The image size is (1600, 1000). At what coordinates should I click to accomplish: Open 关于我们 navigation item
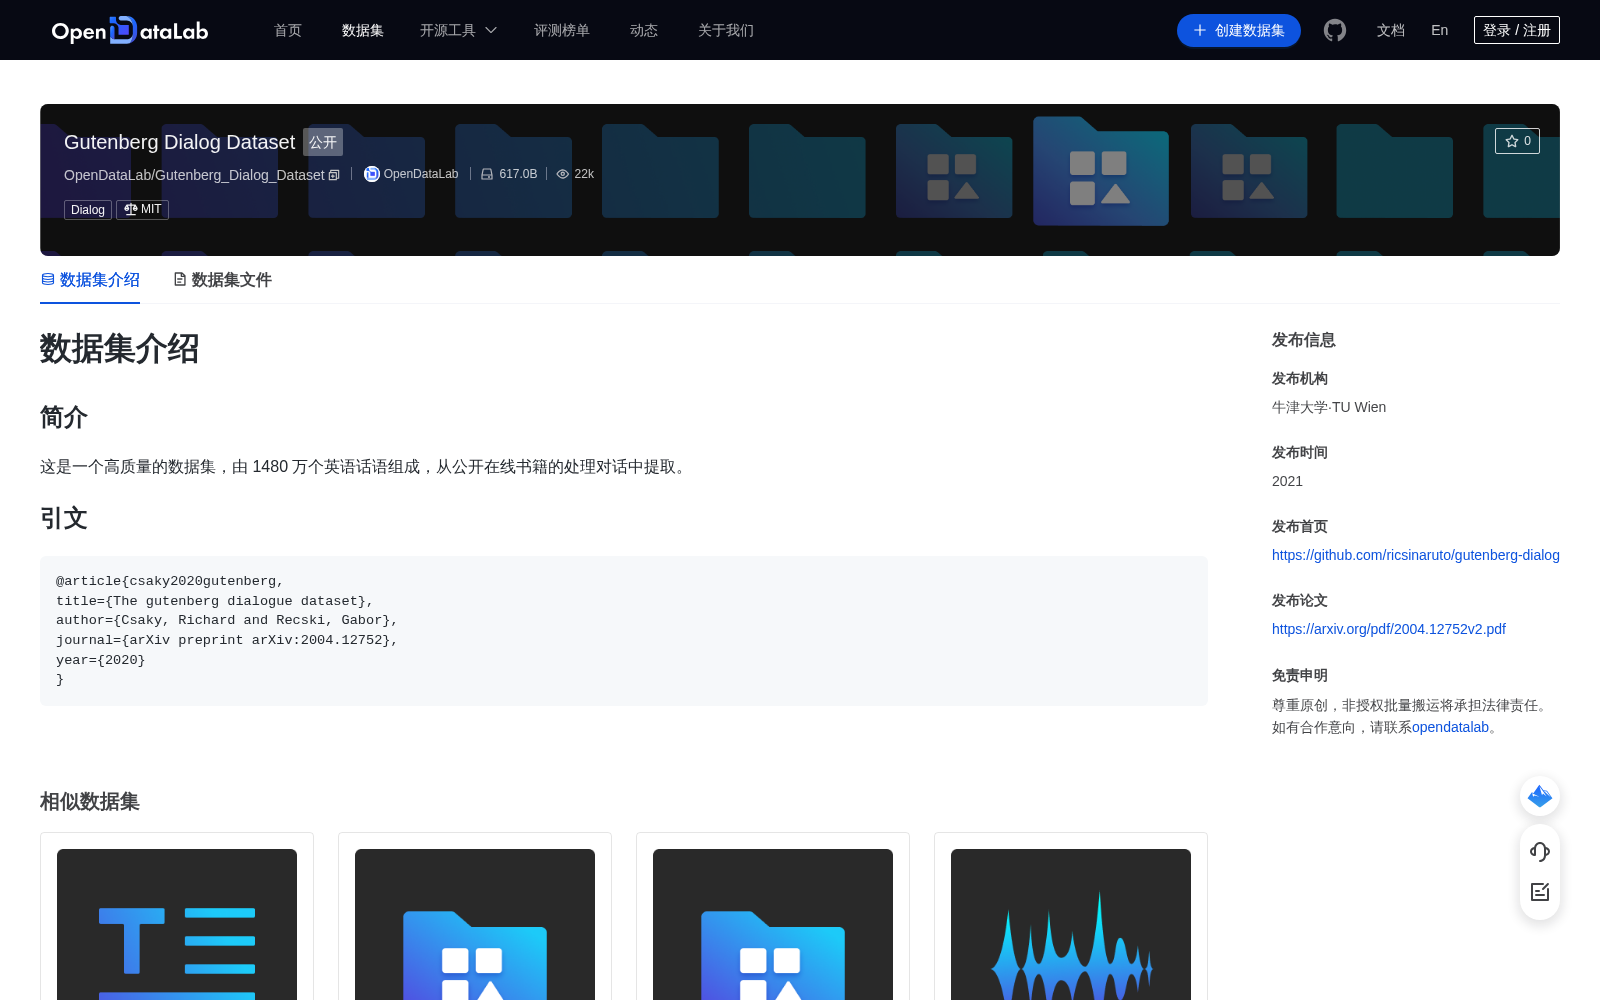pos(726,30)
